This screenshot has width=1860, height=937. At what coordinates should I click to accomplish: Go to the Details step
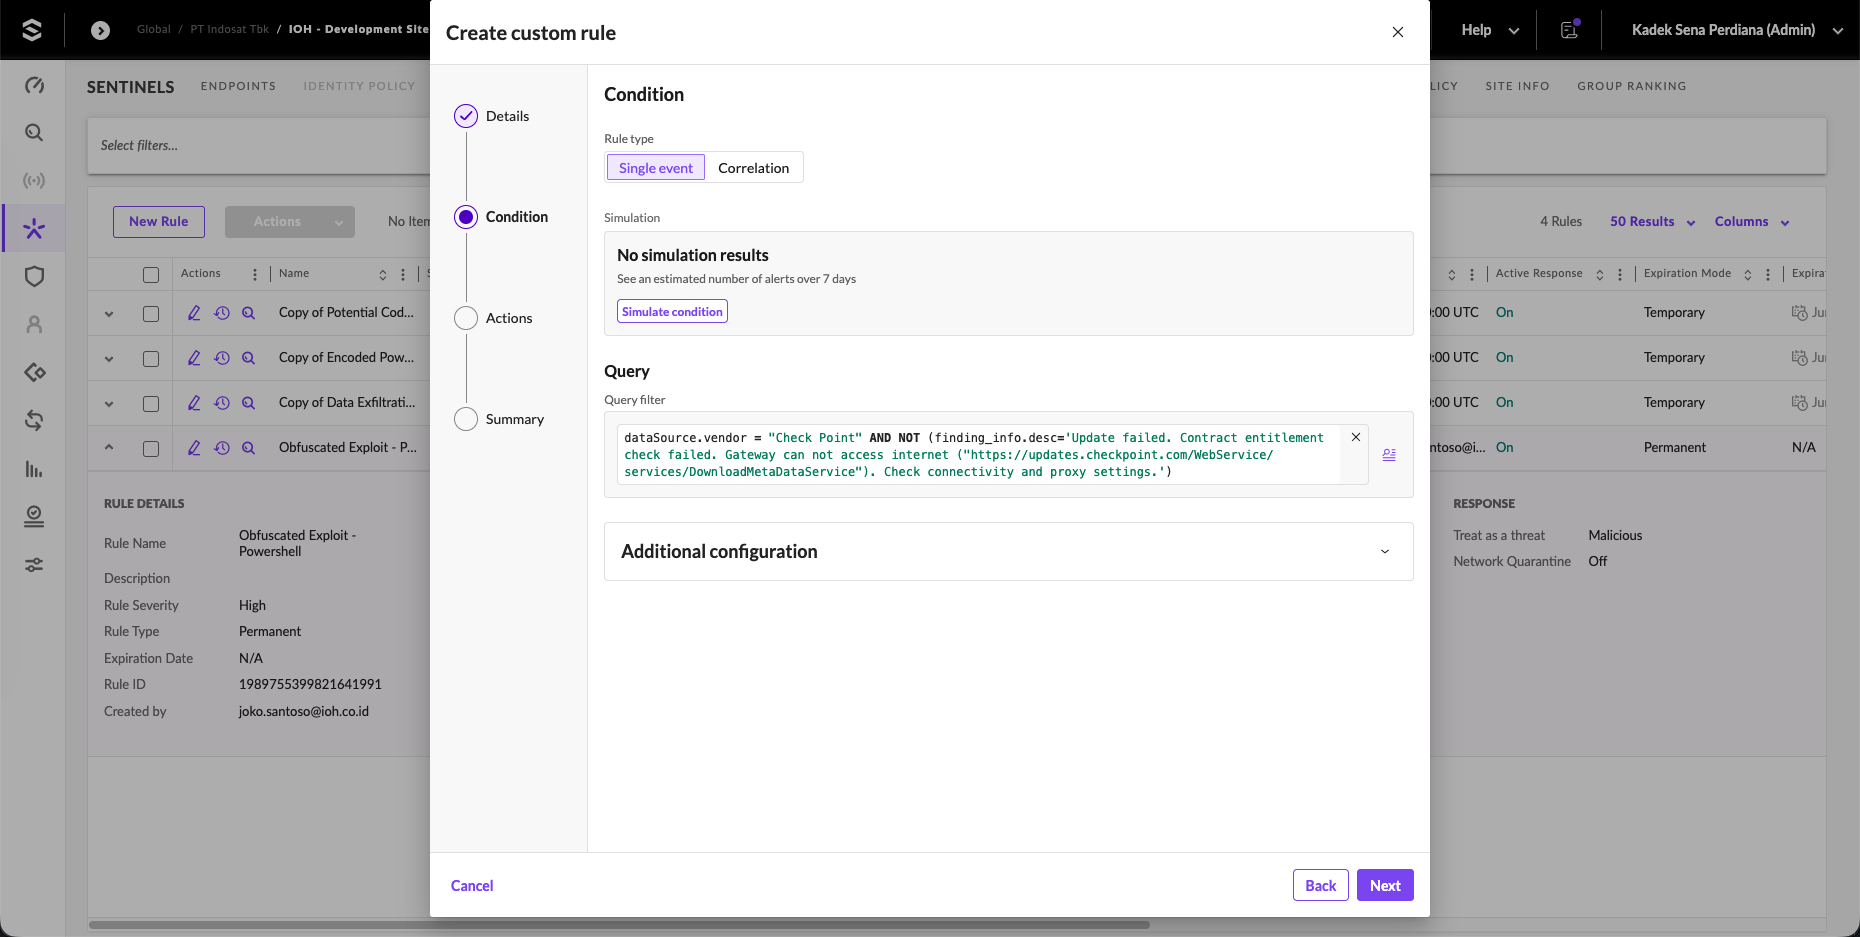492,116
